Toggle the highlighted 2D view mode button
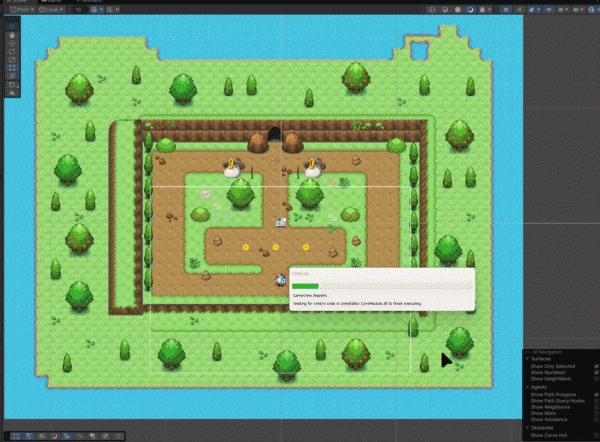 506,10
